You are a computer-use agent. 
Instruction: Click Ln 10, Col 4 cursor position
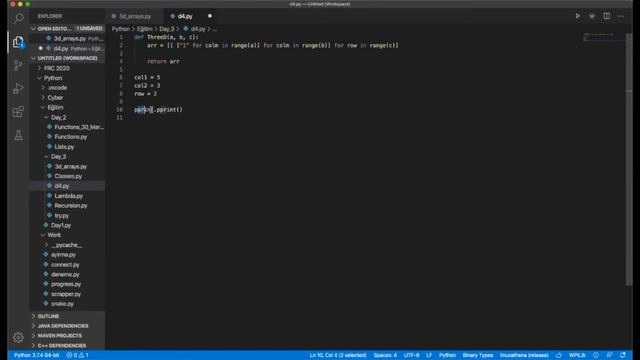338,355
